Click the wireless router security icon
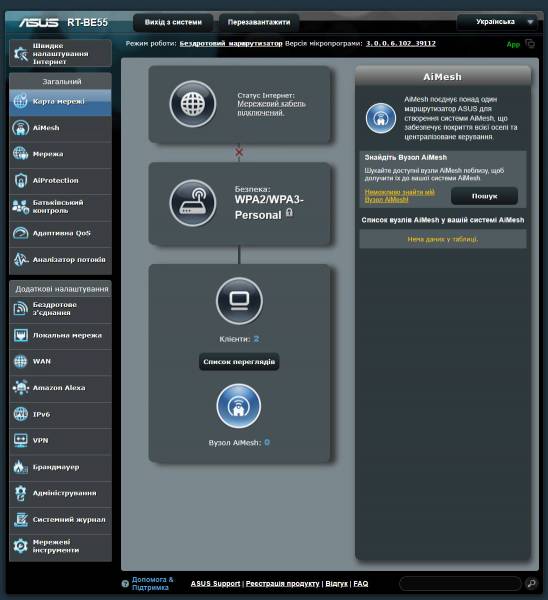The image size is (548, 600). point(193,203)
